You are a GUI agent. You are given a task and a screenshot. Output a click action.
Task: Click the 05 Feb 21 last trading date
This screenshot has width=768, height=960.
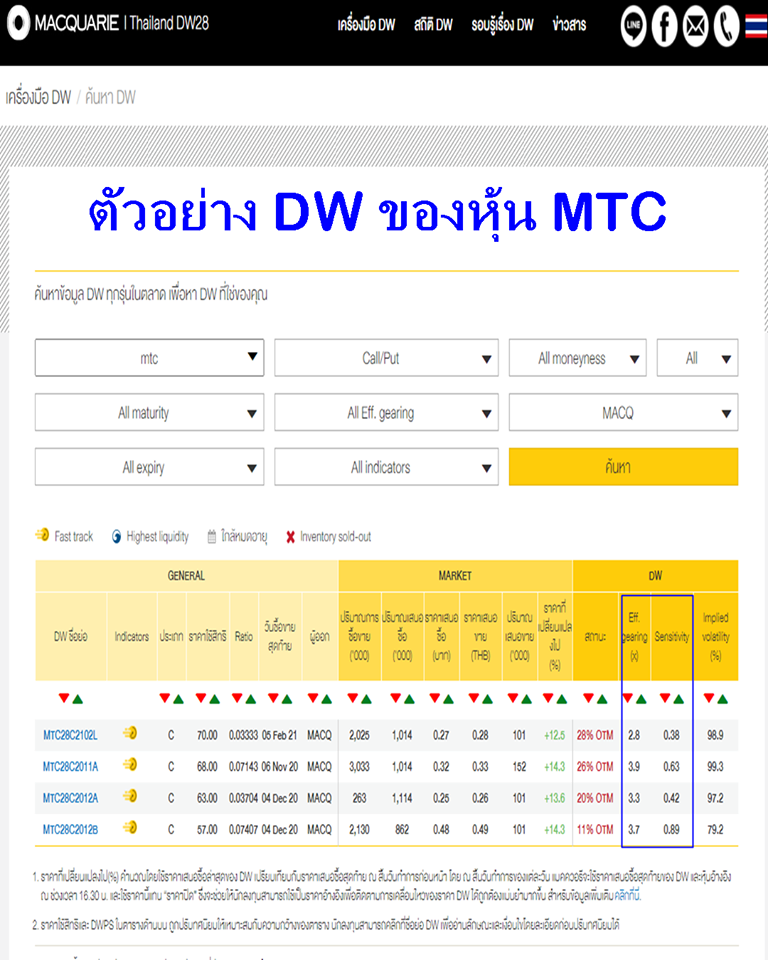280,735
